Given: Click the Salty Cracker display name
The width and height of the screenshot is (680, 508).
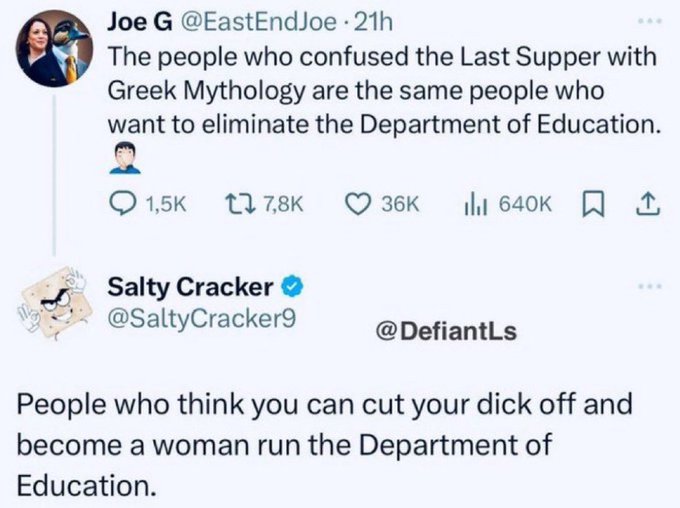Looking at the screenshot, I should pos(190,287).
